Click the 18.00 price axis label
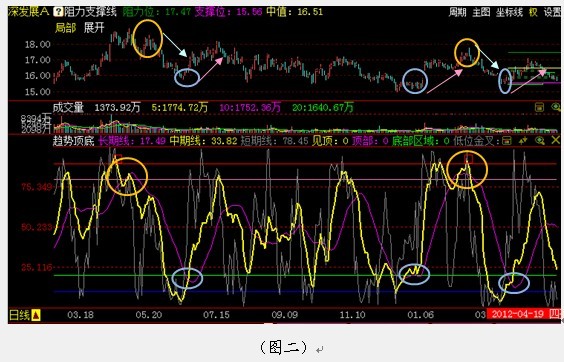564x362 pixels. click(x=37, y=45)
